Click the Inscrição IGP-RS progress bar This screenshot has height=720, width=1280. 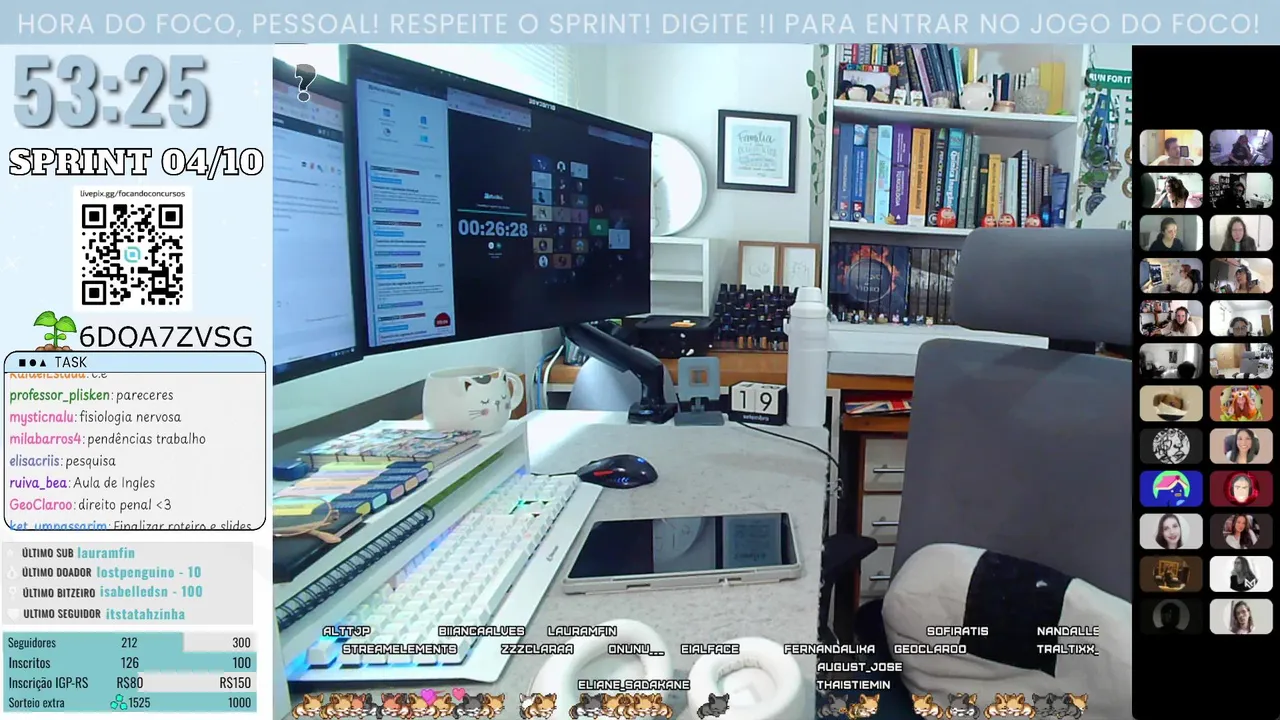click(x=130, y=683)
